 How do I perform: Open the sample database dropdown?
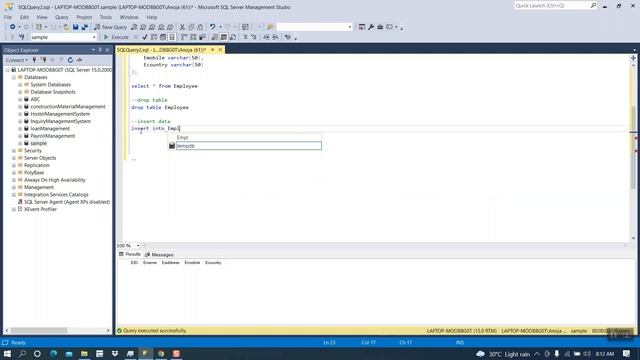coord(94,37)
